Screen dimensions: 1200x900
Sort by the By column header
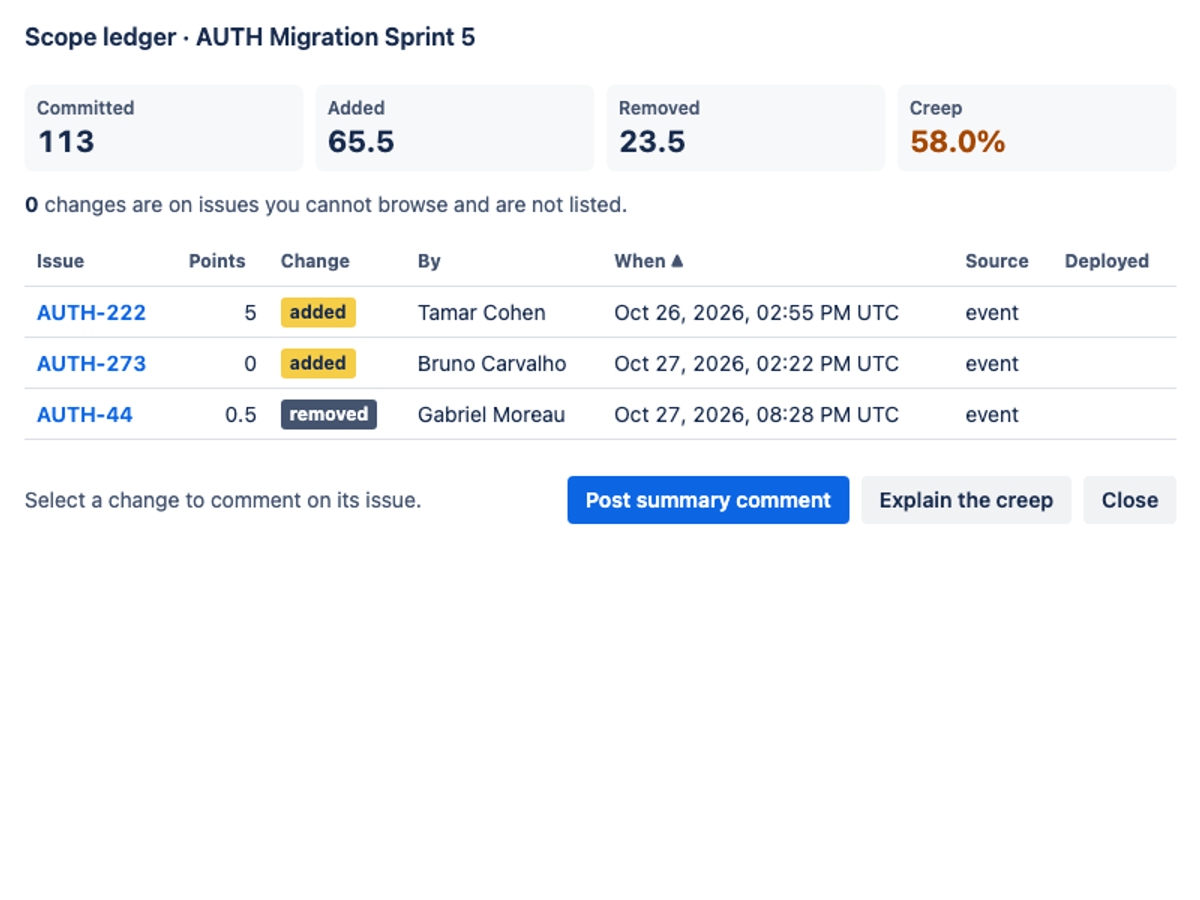point(429,261)
